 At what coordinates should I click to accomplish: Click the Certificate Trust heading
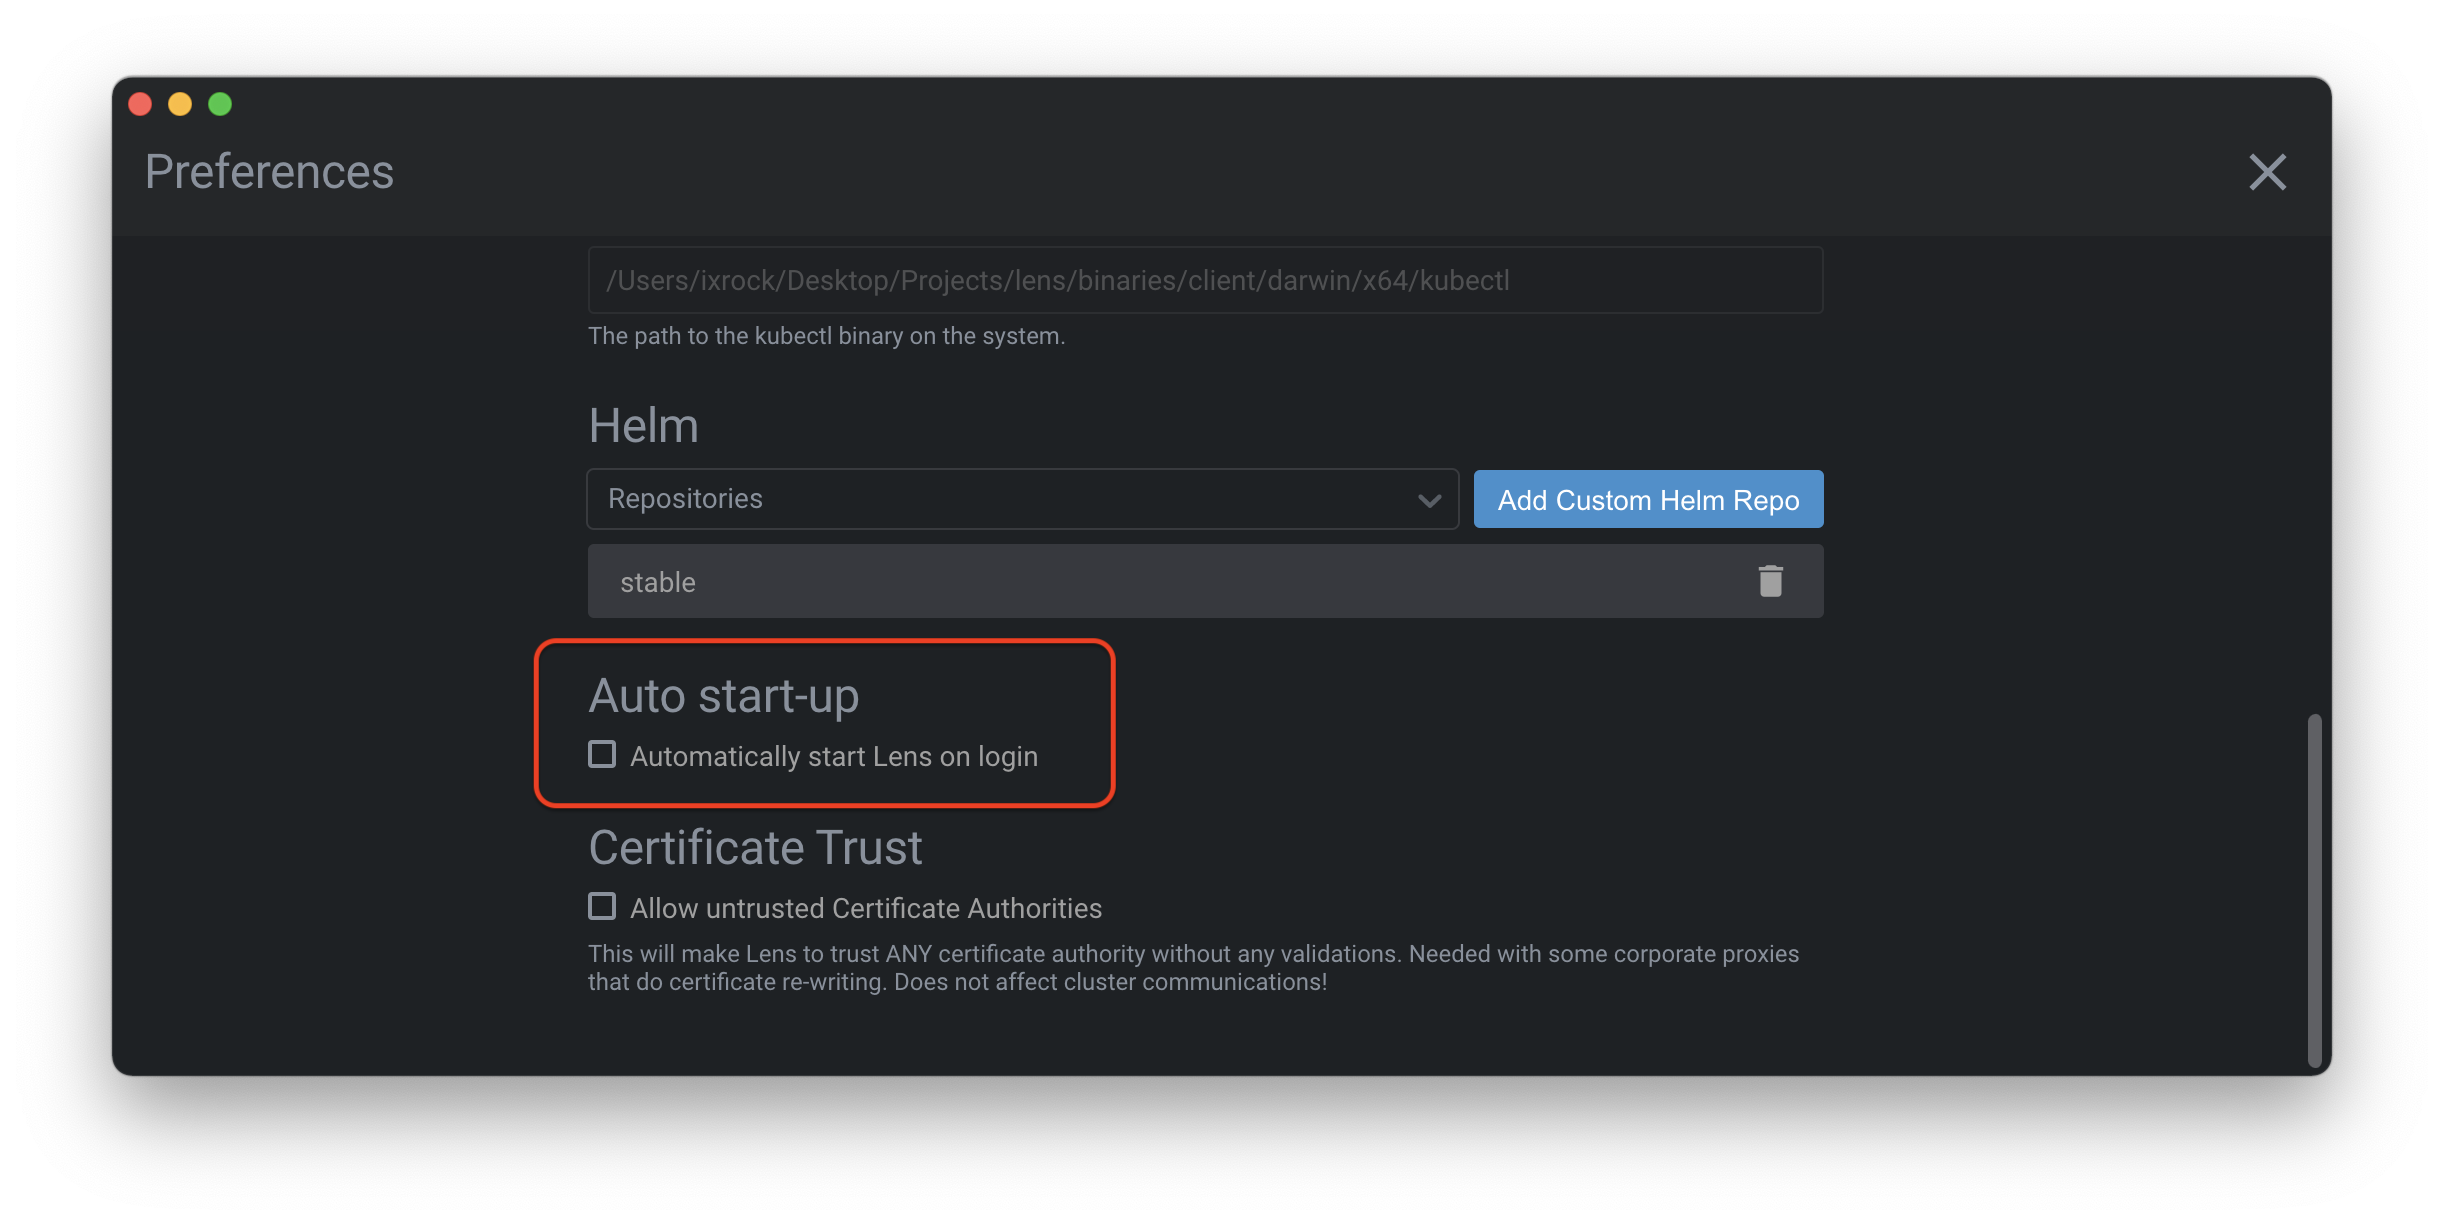755,847
